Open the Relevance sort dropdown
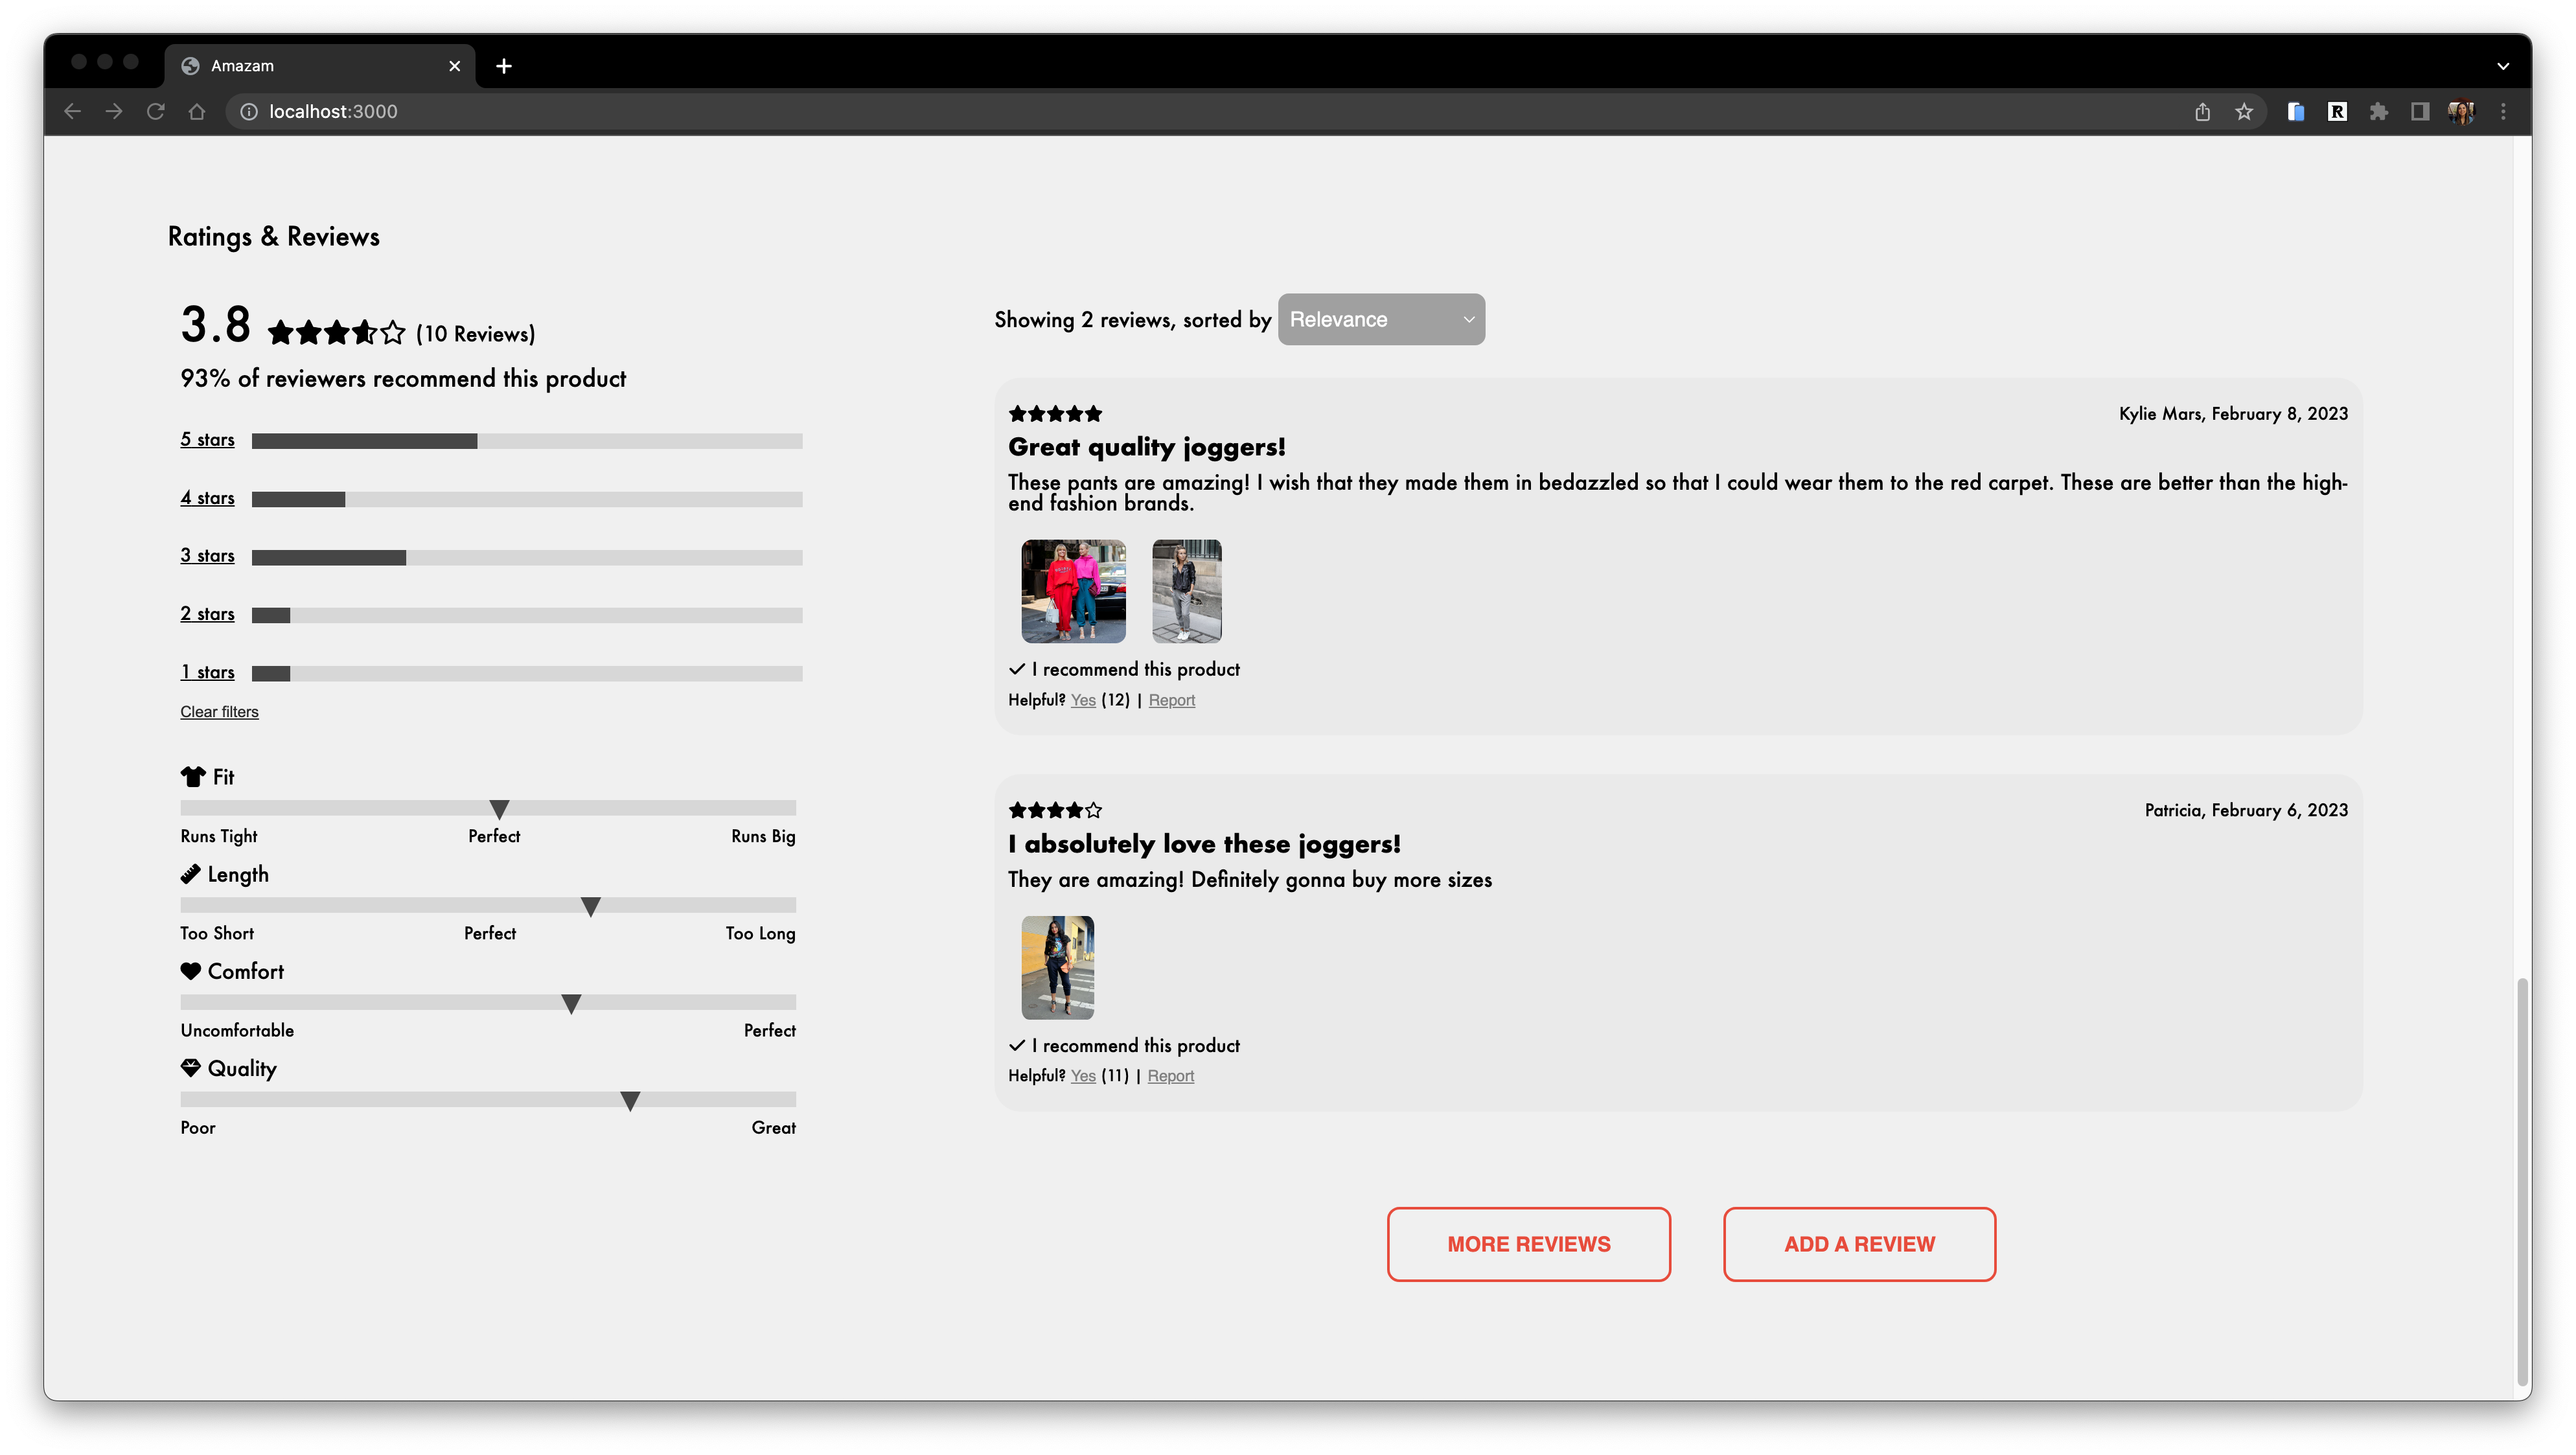 click(1380, 319)
